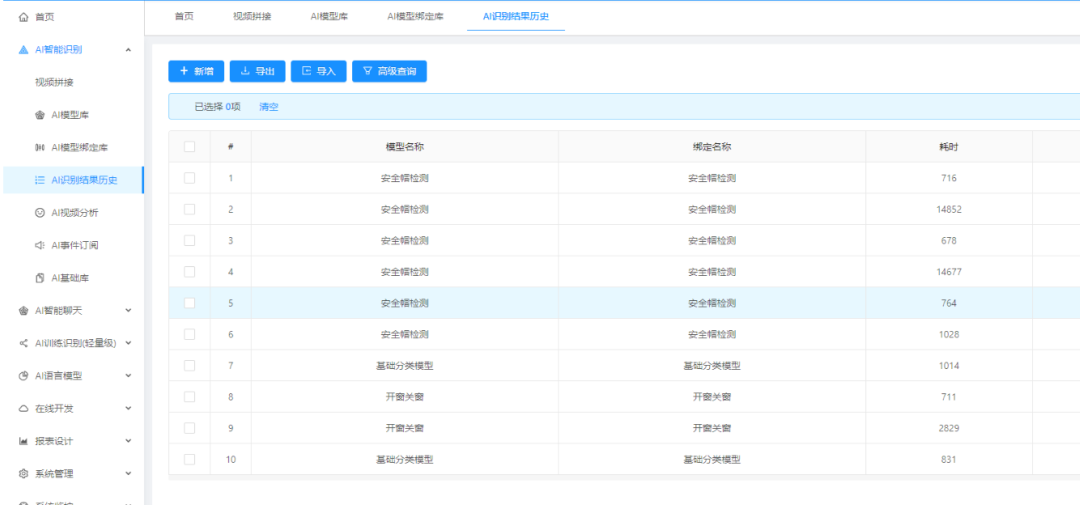Viewport: 1080px width, 505px height.
Task: Open the 高级查询 advanced search label
Action: [397, 71]
